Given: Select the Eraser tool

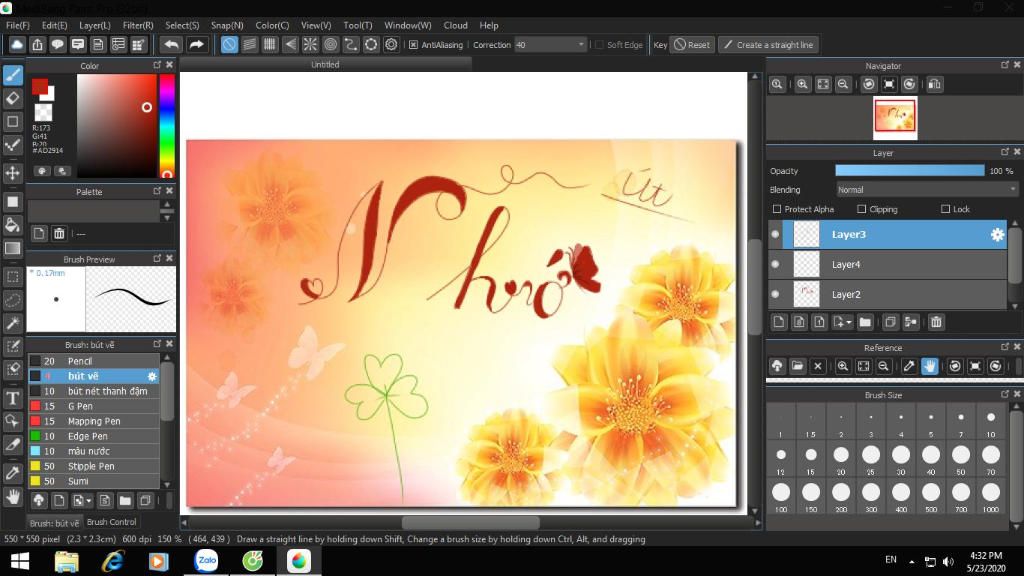Looking at the screenshot, I should click(x=12, y=99).
